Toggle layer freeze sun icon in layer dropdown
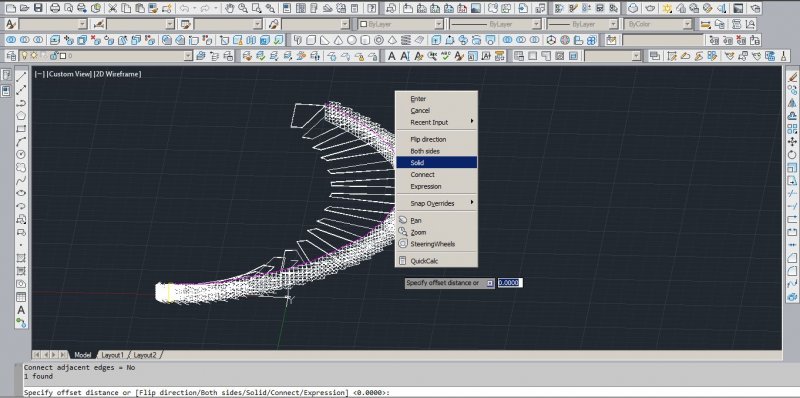The image size is (800, 398). 34,56
